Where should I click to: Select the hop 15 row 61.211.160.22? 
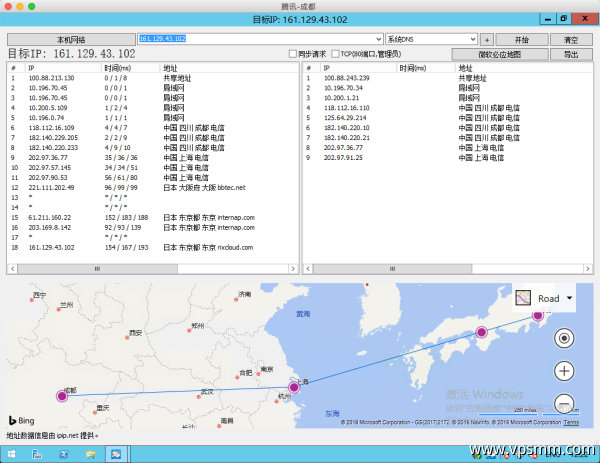pos(153,217)
